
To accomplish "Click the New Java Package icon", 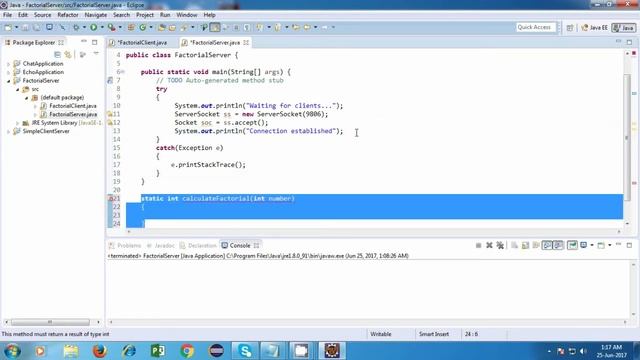I will pyautogui.click(x=131, y=27).
